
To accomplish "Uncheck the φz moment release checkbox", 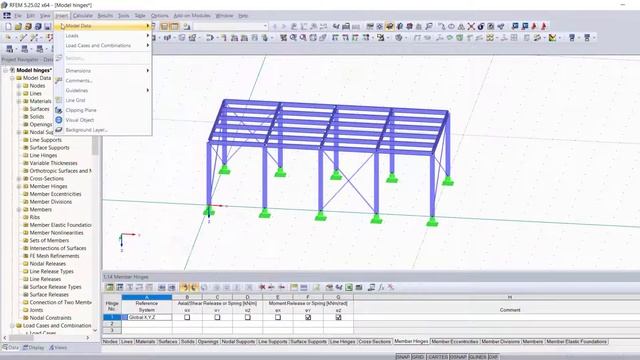I will coord(338,317).
